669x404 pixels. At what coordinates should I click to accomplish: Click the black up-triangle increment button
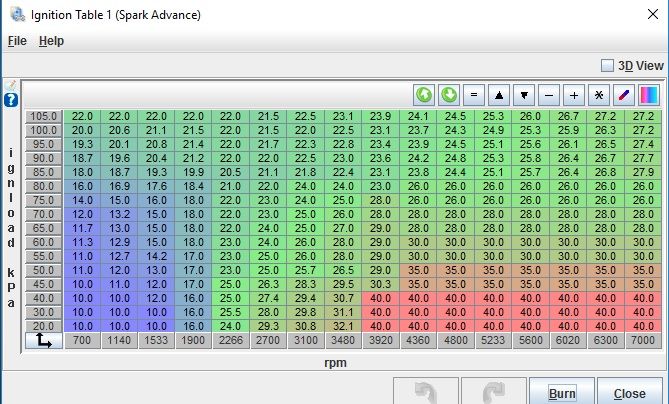point(499,95)
